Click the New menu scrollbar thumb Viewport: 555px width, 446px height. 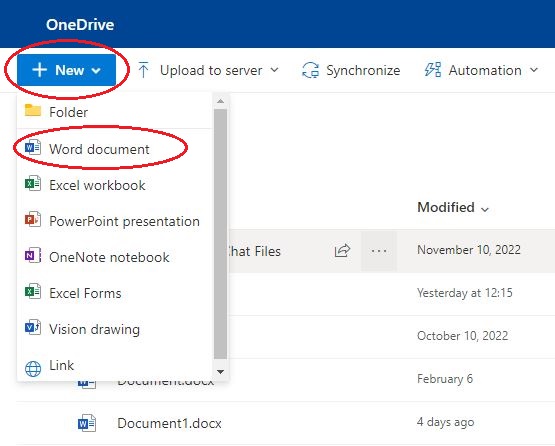(x=221, y=234)
